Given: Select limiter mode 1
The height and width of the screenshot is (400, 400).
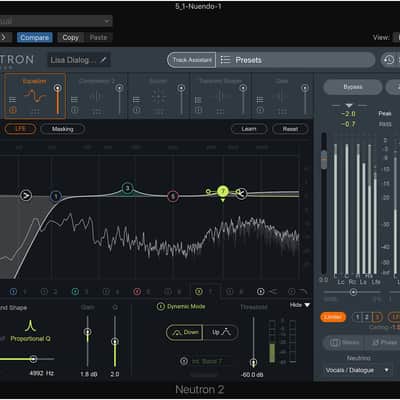Looking at the screenshot, I should pyautogui.click(x=357, y=317).
